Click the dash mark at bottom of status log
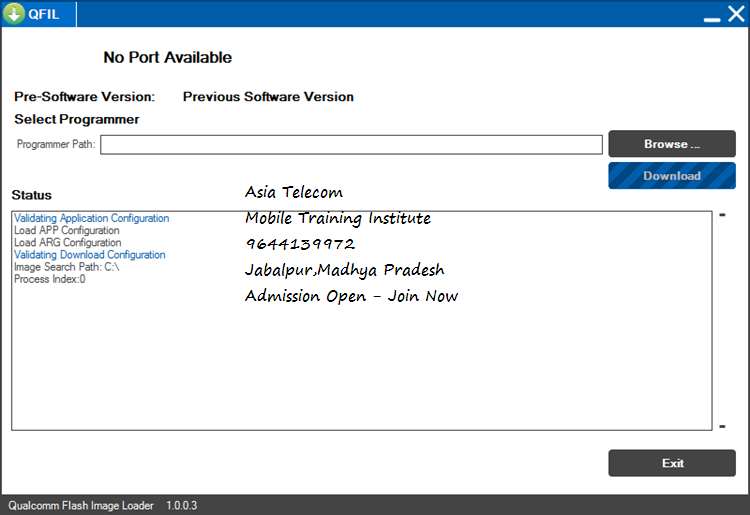 click(x=722, y=426)
